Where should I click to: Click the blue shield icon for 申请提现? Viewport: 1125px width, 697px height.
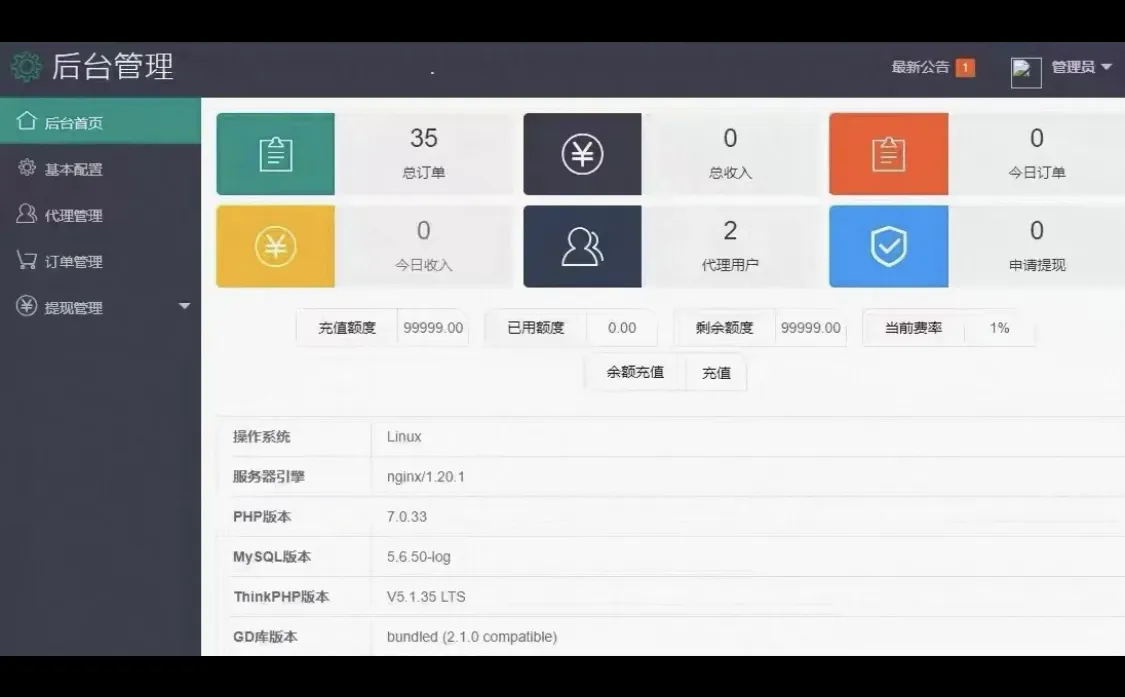pyautogui.click(x=888, y=246)
